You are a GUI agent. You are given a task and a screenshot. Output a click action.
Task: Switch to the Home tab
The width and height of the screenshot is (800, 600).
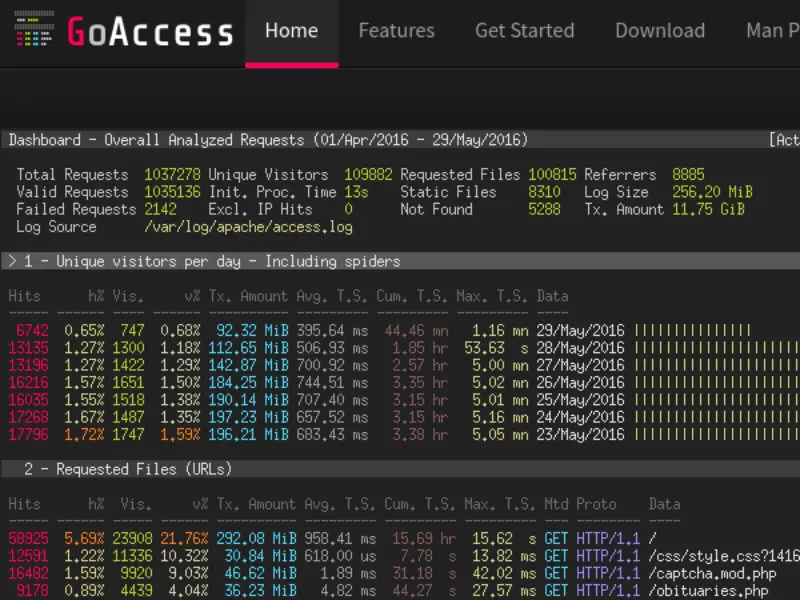coord(291,31)
